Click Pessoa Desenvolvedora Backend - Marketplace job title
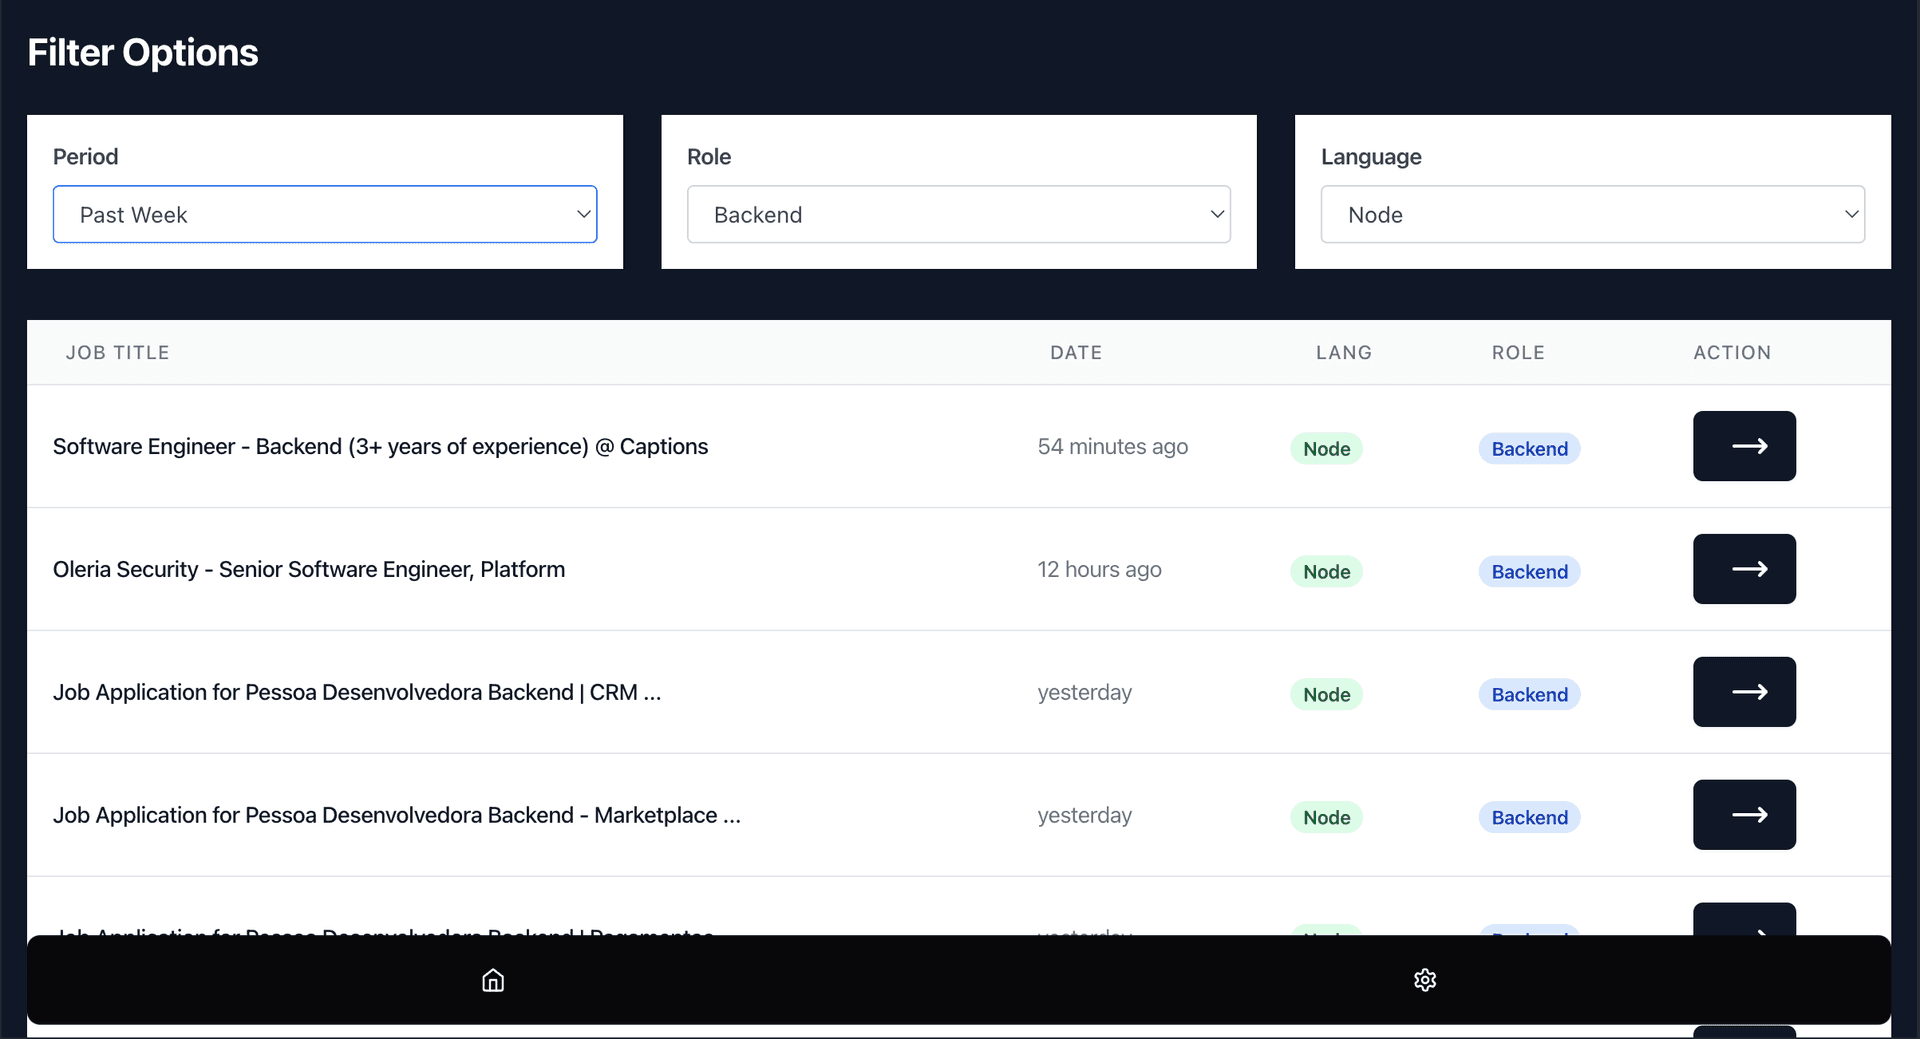 pos(397,816)
